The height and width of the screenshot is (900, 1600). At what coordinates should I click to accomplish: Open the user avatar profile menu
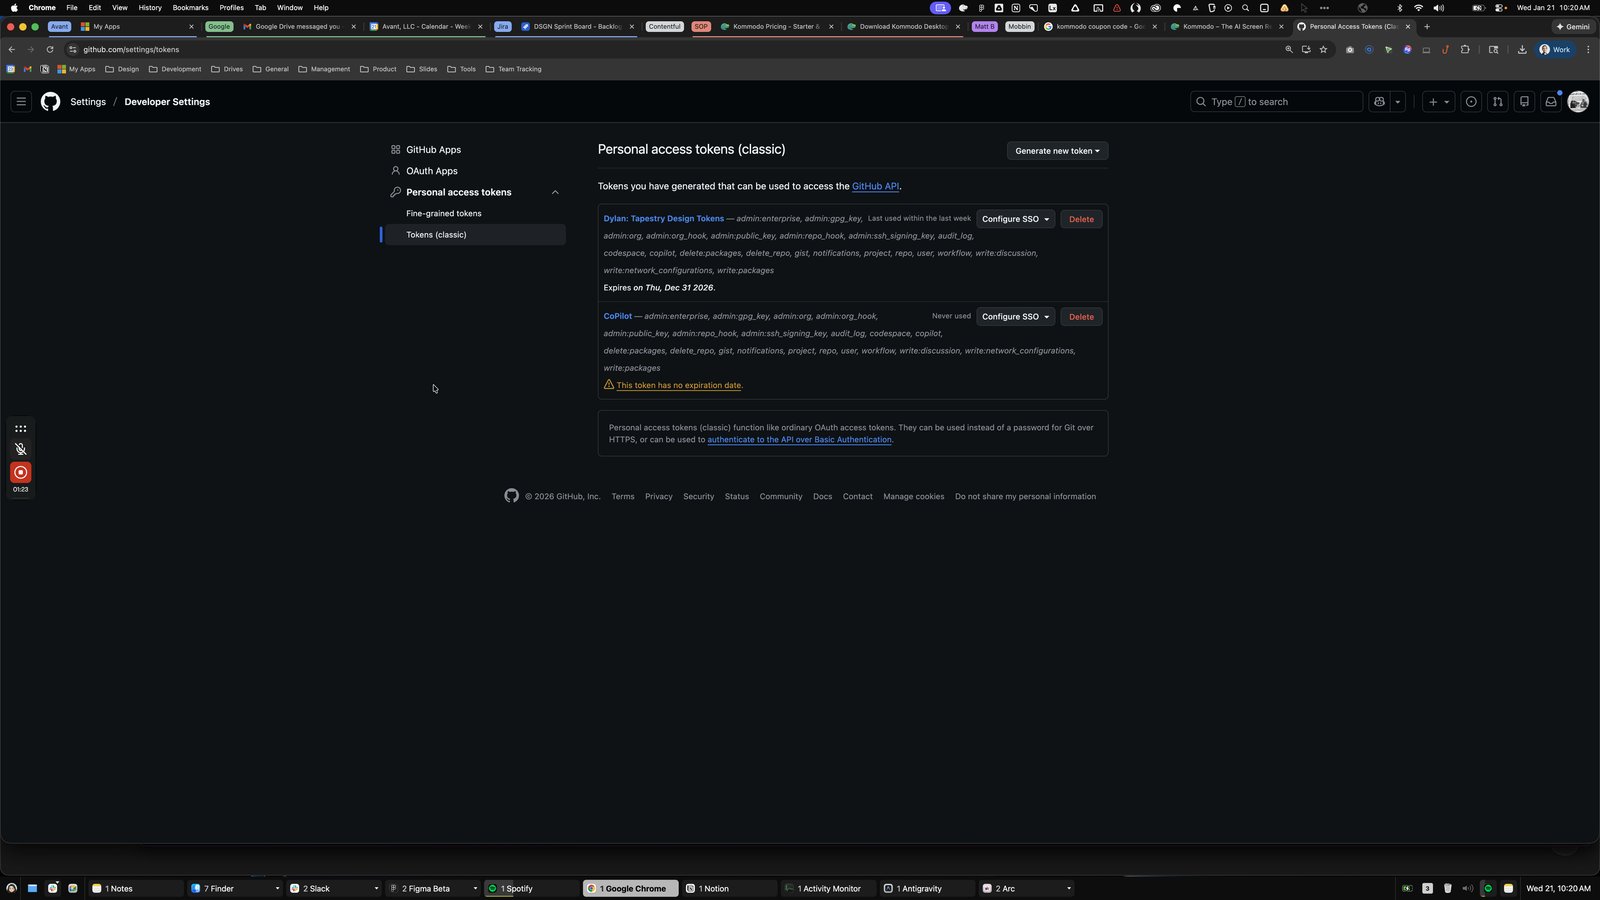(x=1578, y=101)
